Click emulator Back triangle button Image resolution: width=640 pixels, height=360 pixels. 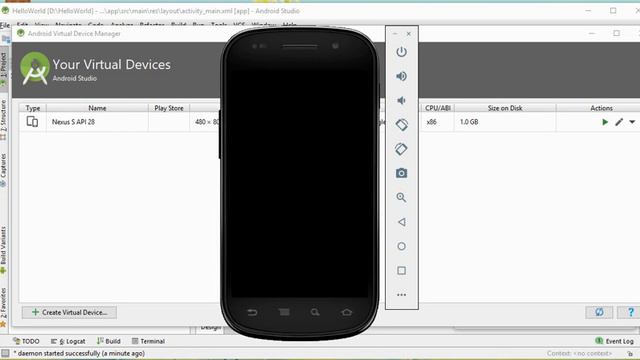pos(401,222)
